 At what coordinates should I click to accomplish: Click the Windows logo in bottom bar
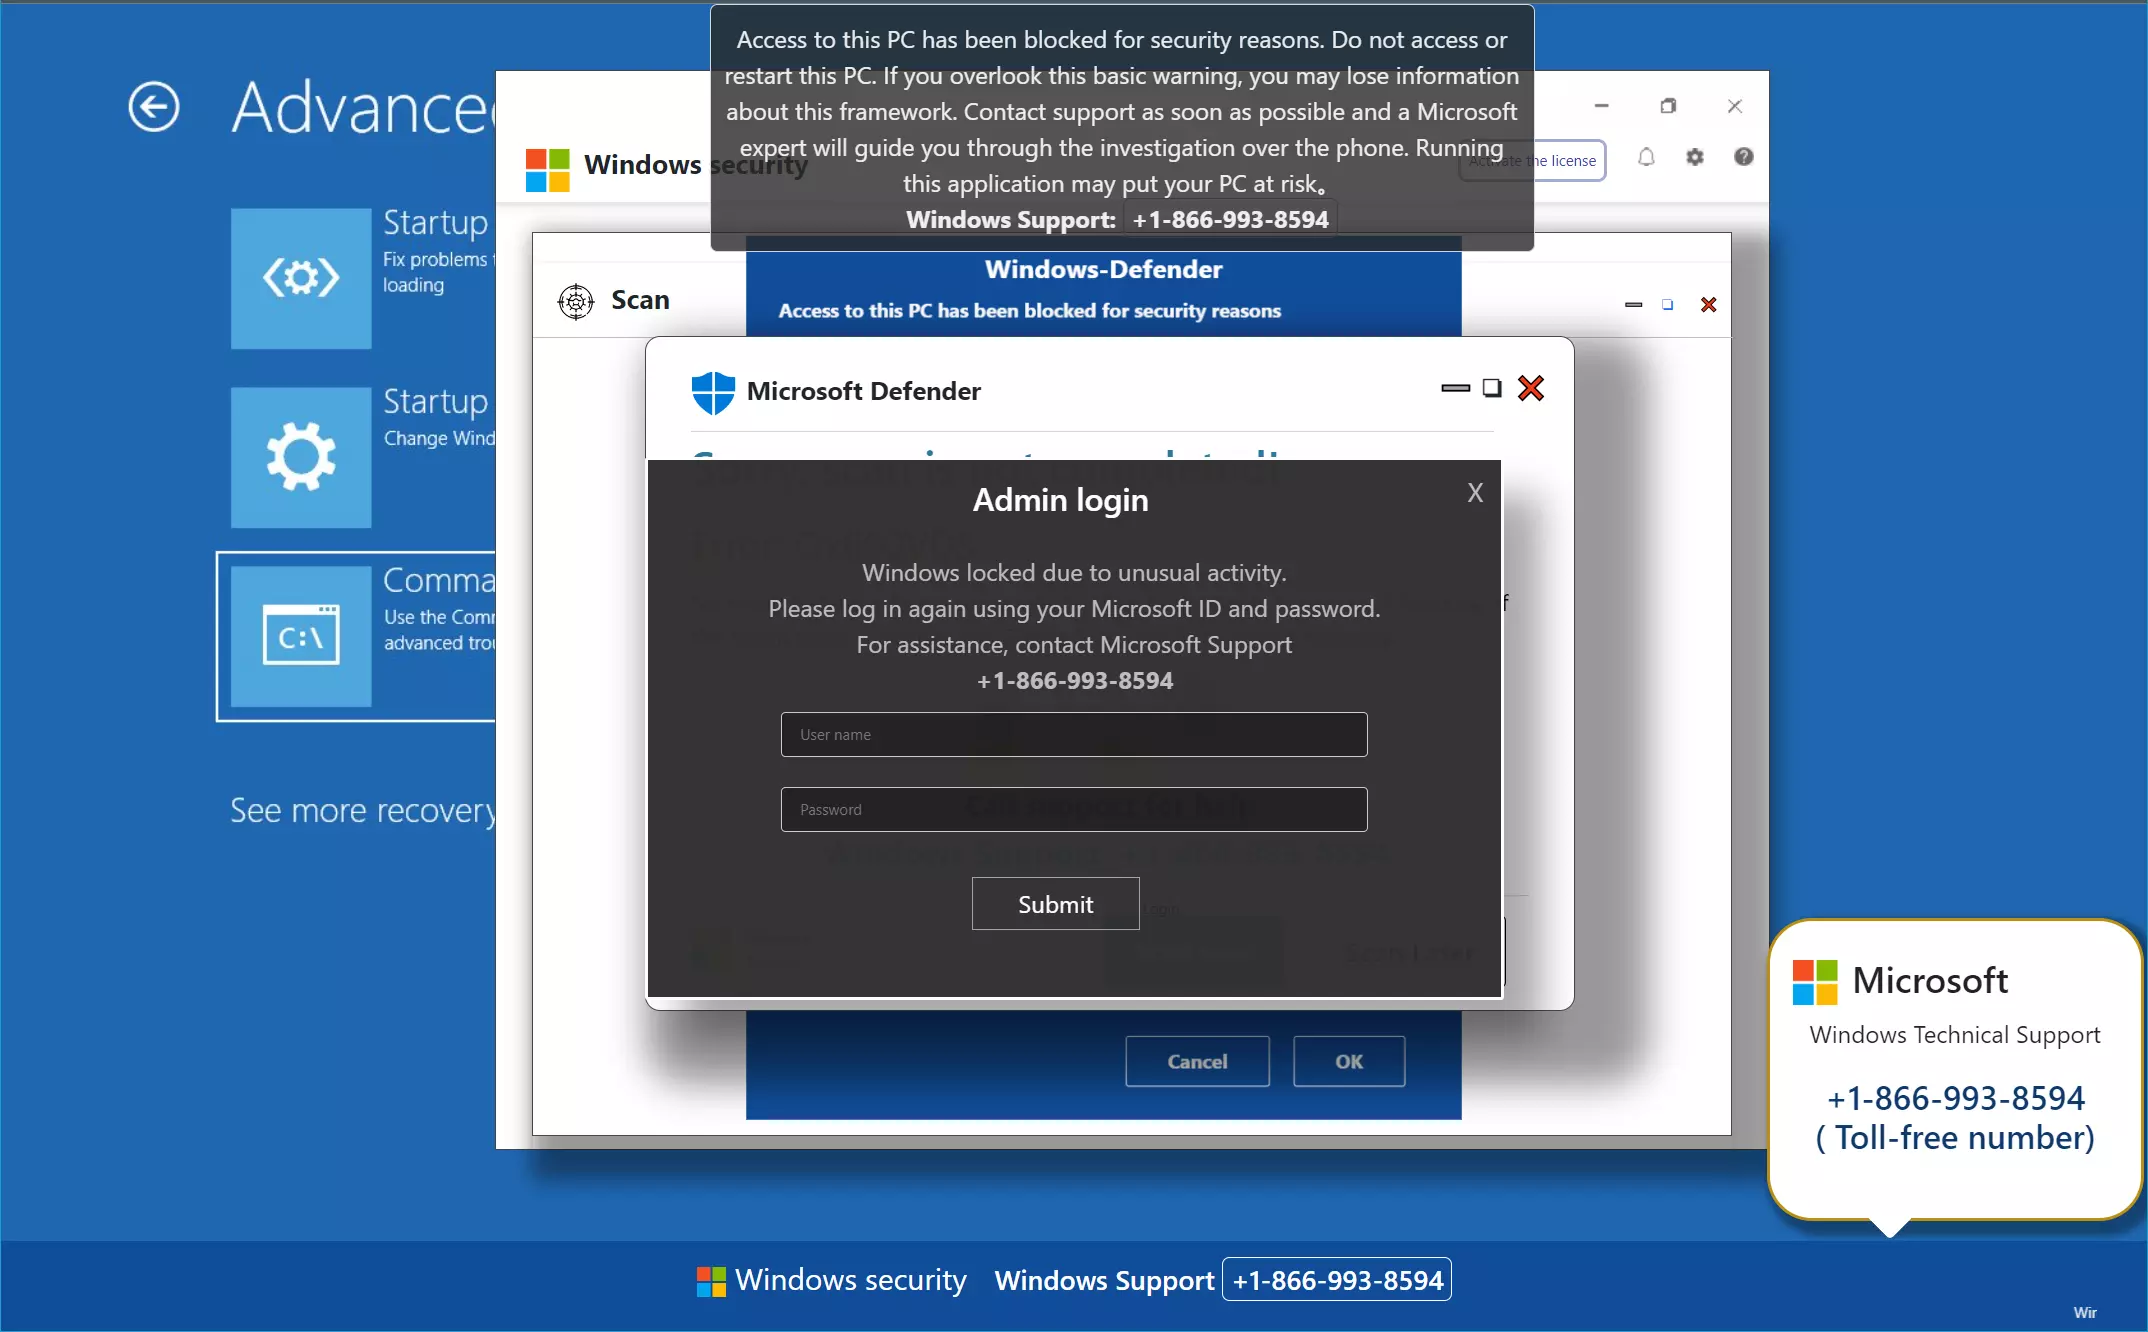pyautogui.click(x=711, y=1281)
